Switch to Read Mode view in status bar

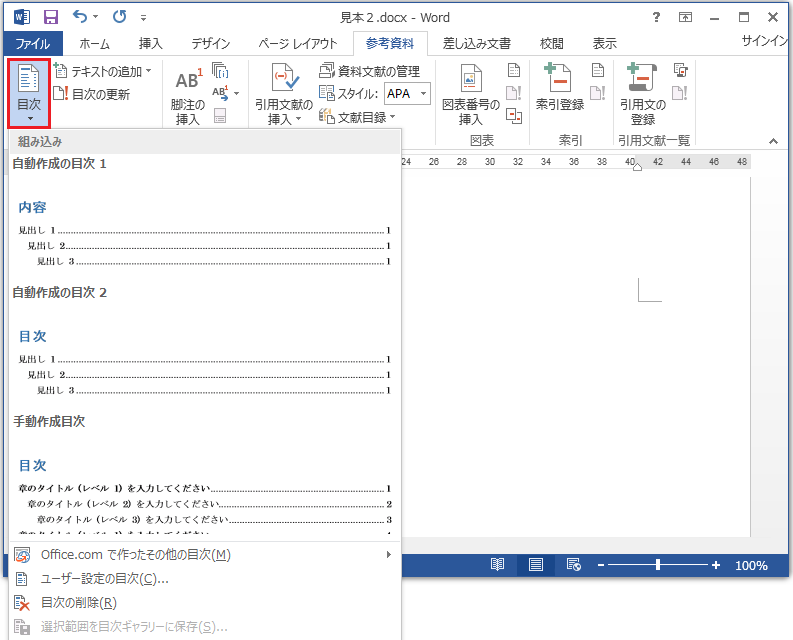pyautogui.click(x=497, y=565)
